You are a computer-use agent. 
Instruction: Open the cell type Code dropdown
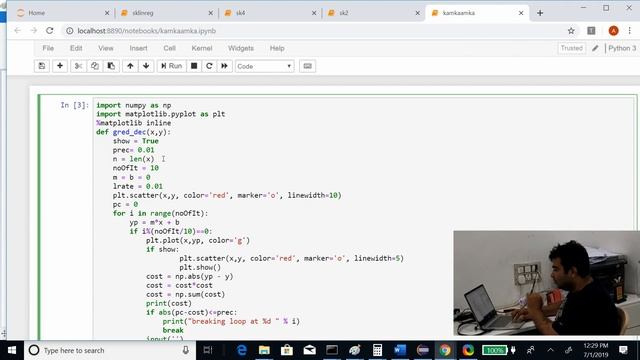[x=264, y=66]
